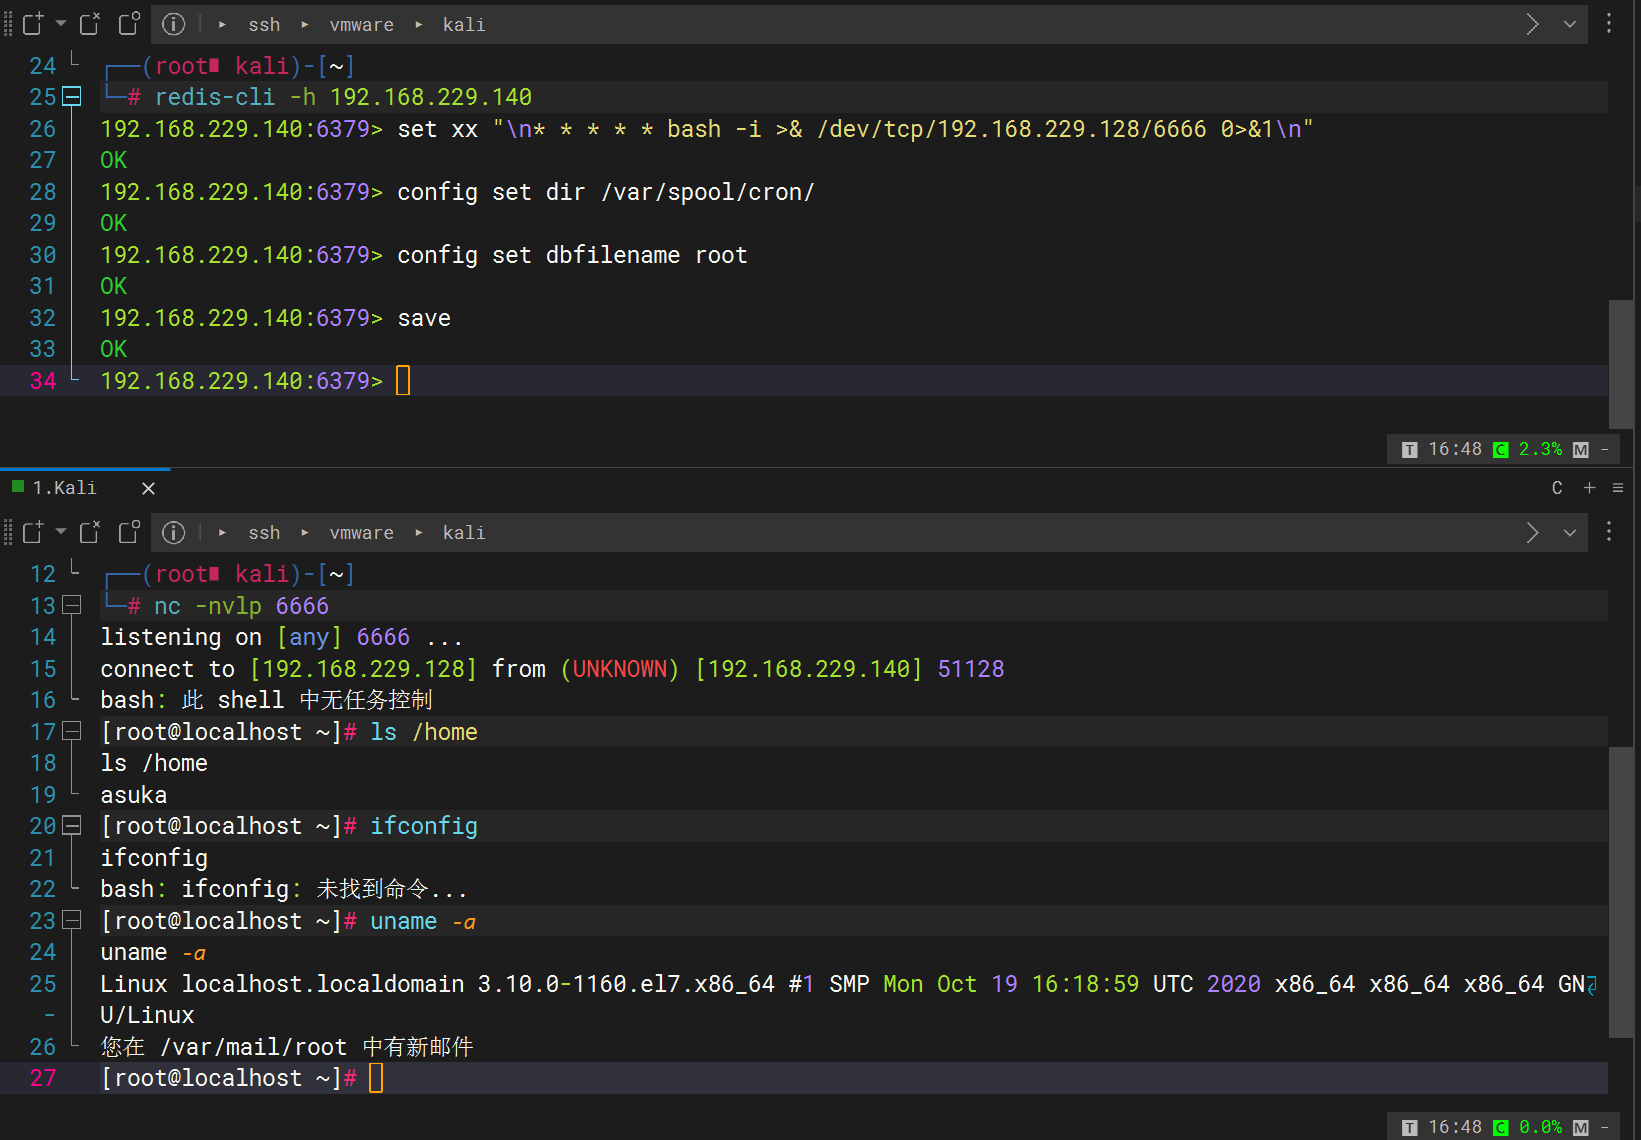Click close session icon in top pane toolbar

90,24
